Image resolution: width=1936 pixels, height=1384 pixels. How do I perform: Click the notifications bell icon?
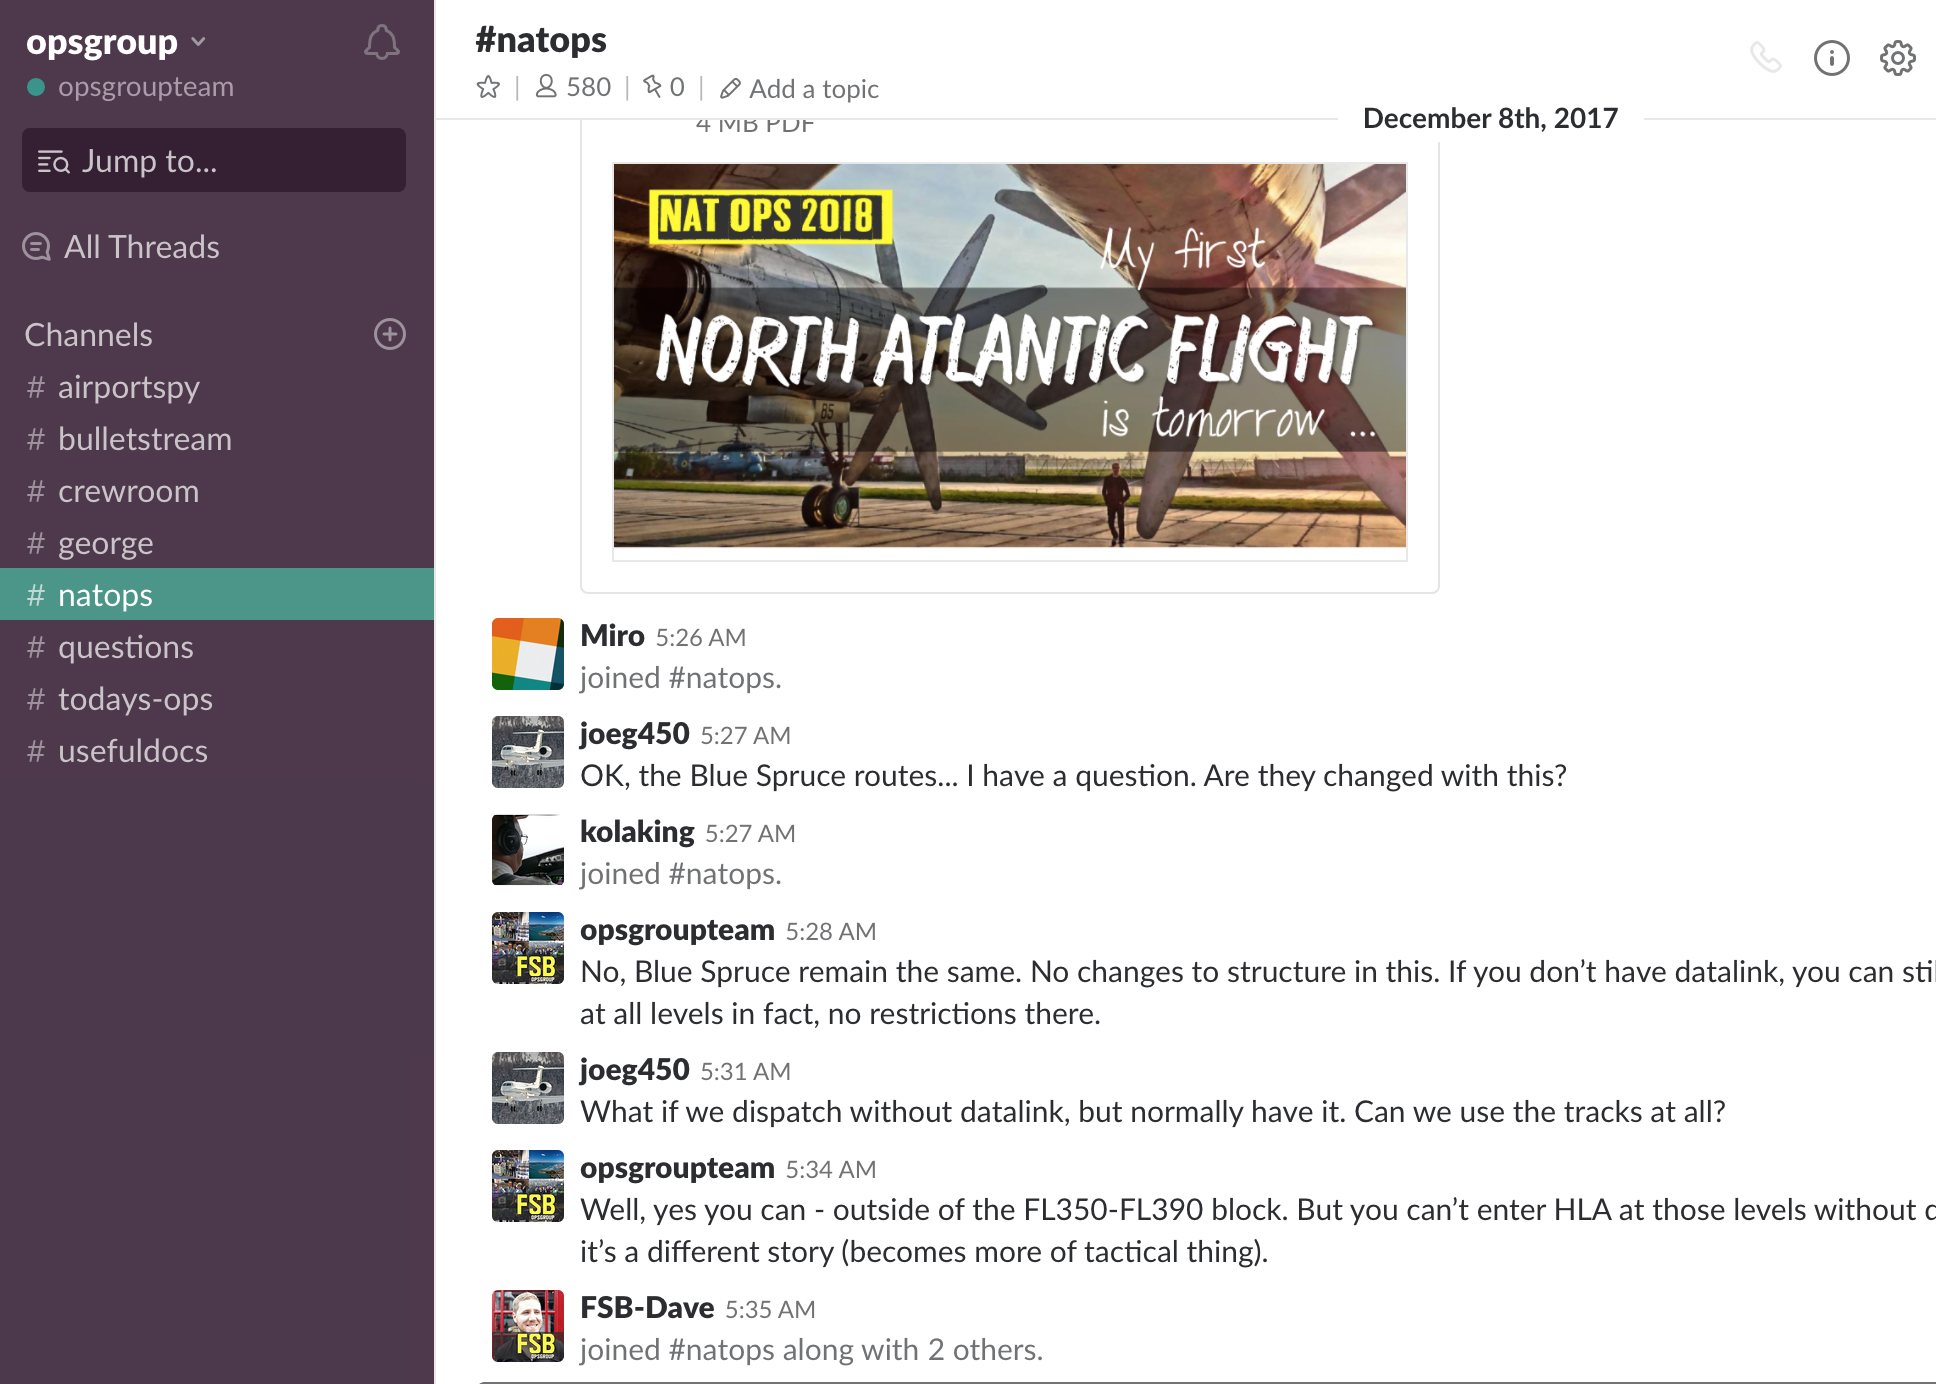[x=381, y=43]
